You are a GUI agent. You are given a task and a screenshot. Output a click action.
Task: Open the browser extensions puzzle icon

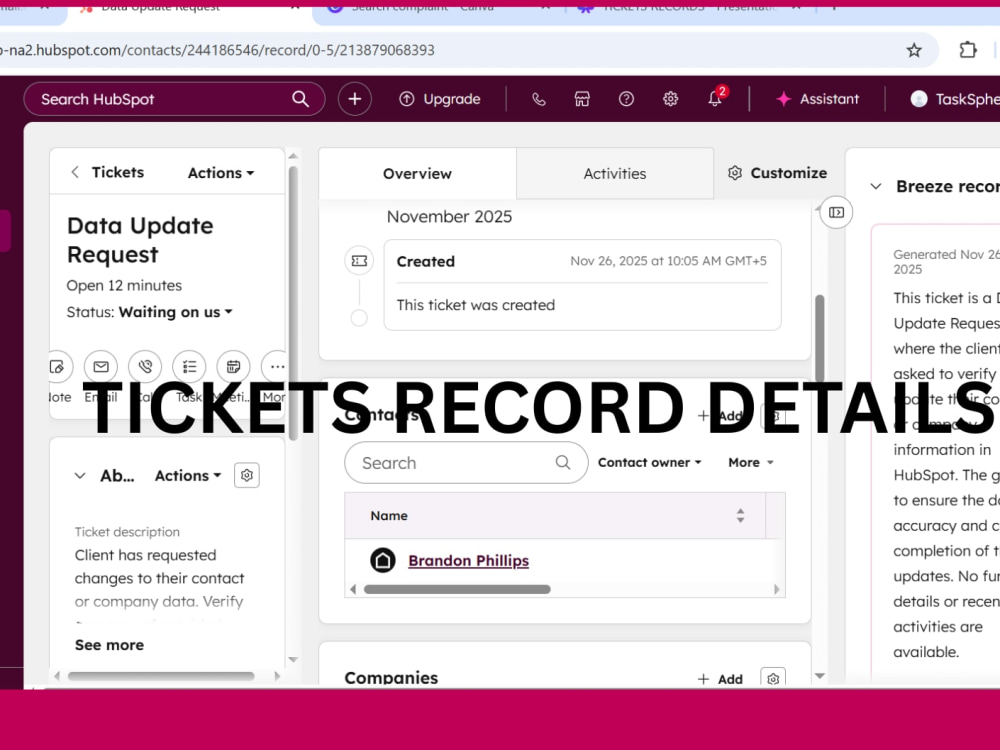pos(968,50)
